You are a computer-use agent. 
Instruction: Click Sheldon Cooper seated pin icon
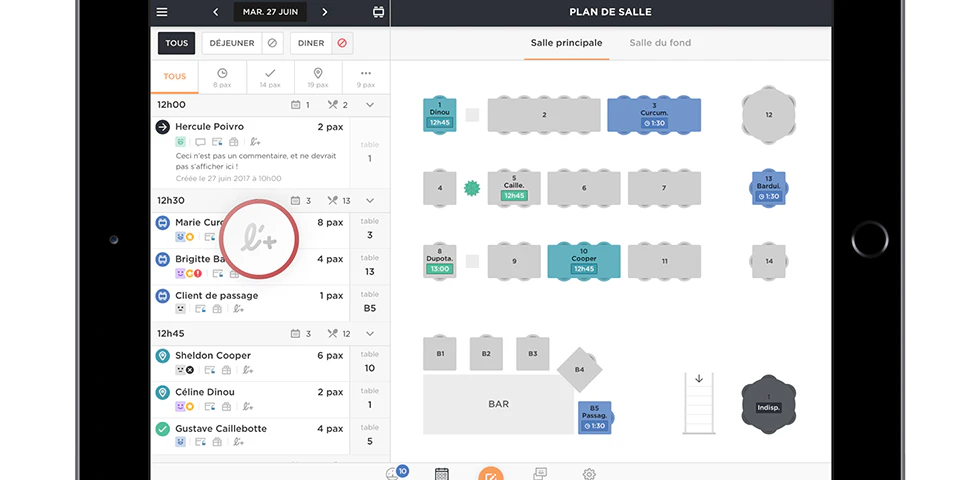point(162,356)
